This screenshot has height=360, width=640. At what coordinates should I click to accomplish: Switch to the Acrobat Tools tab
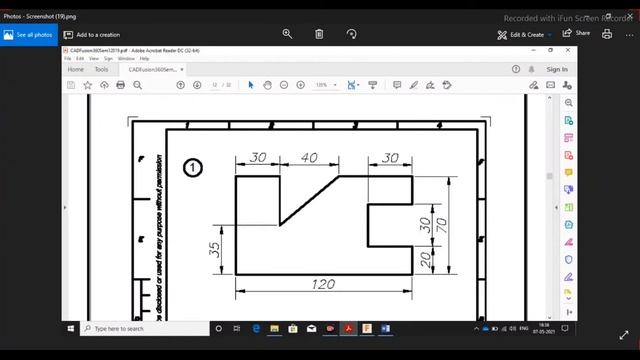click(101, 69)
